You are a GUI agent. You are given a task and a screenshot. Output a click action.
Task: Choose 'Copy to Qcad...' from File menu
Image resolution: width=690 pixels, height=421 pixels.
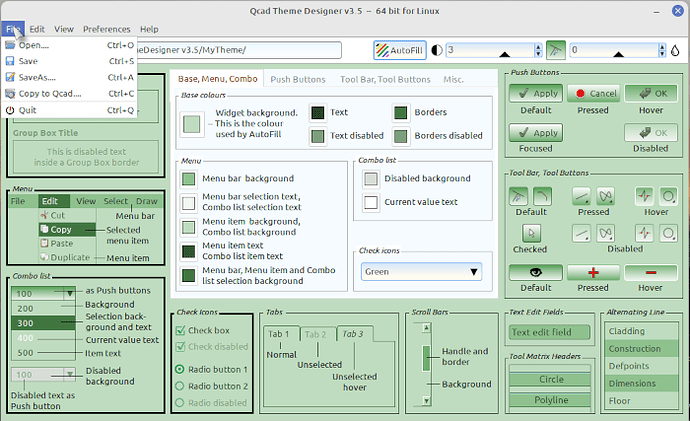click(x=49, y=94)
